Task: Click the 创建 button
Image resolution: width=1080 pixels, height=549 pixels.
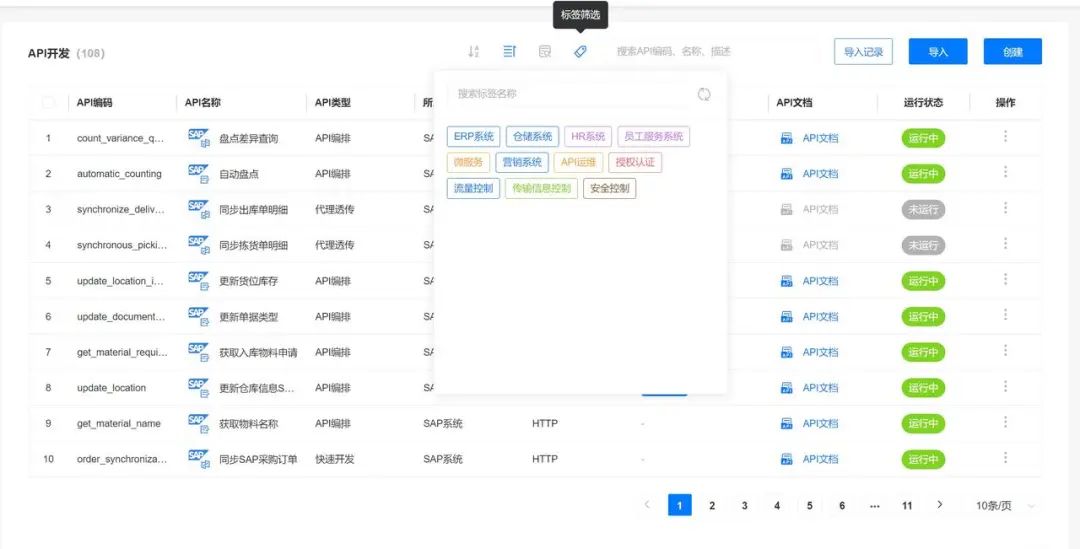Action: [1012, 52]
